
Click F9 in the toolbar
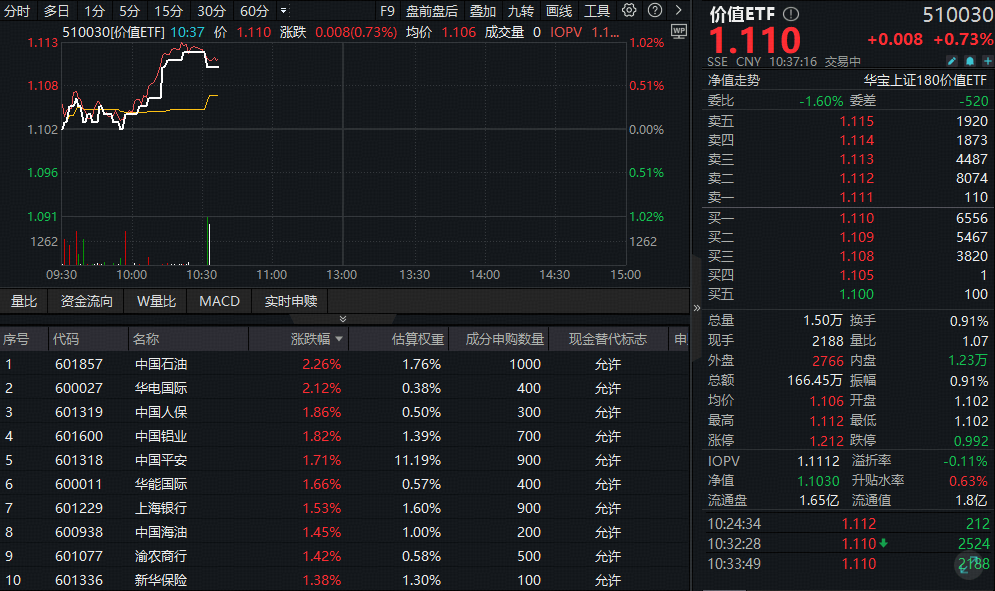388,11
